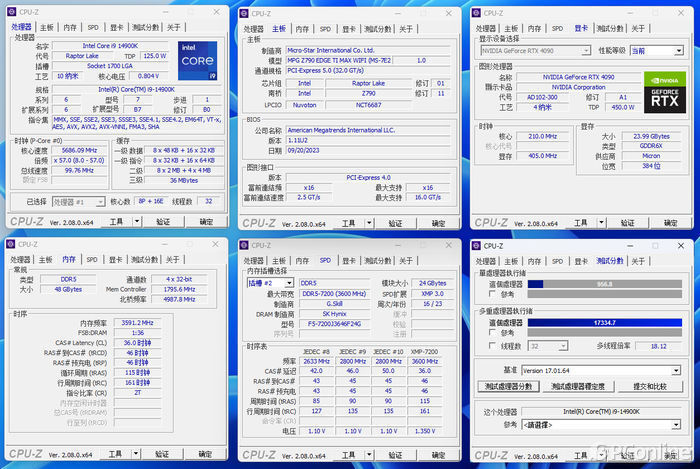Viewport: 700px width, 469px height.
Task: Click the memory size value 48 GBytes
Action: click(68, 290)
